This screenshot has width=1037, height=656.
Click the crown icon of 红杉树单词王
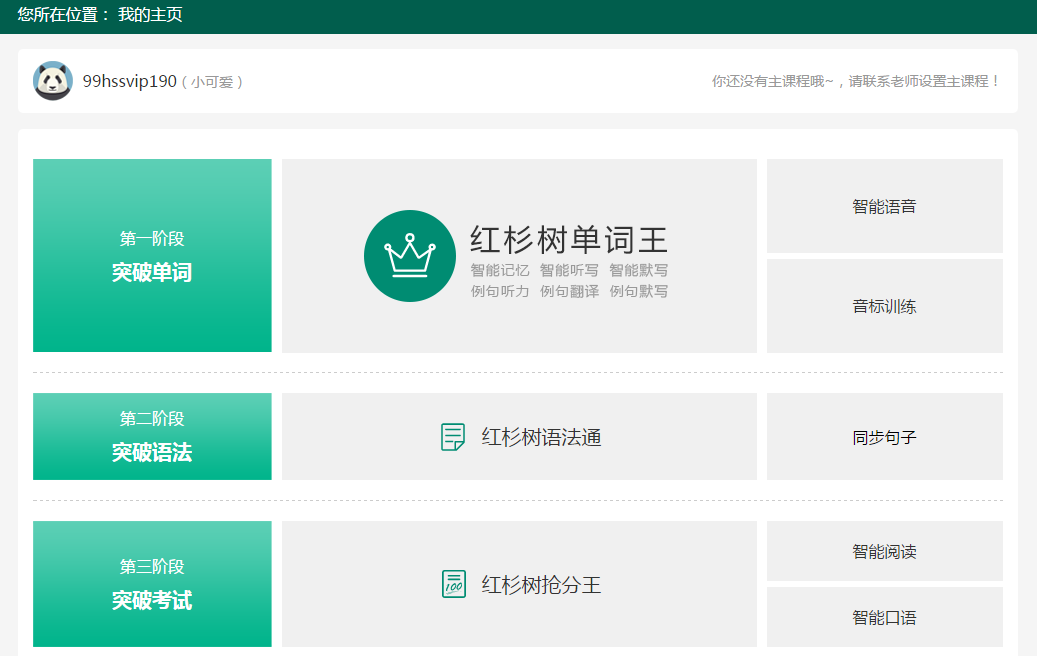coord(410,256)
